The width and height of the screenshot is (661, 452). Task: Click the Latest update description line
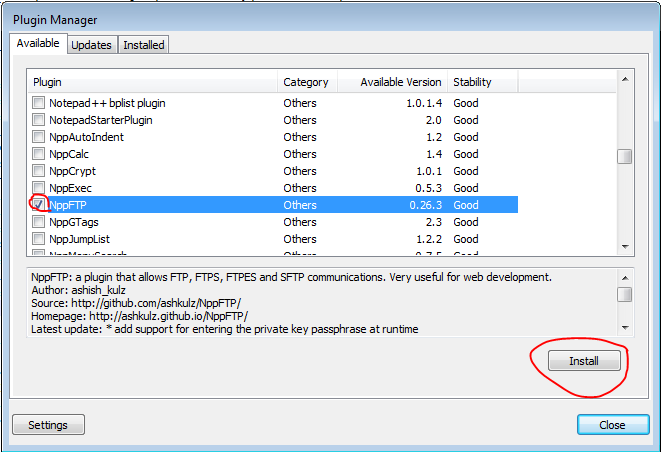[x=225, y=329]
